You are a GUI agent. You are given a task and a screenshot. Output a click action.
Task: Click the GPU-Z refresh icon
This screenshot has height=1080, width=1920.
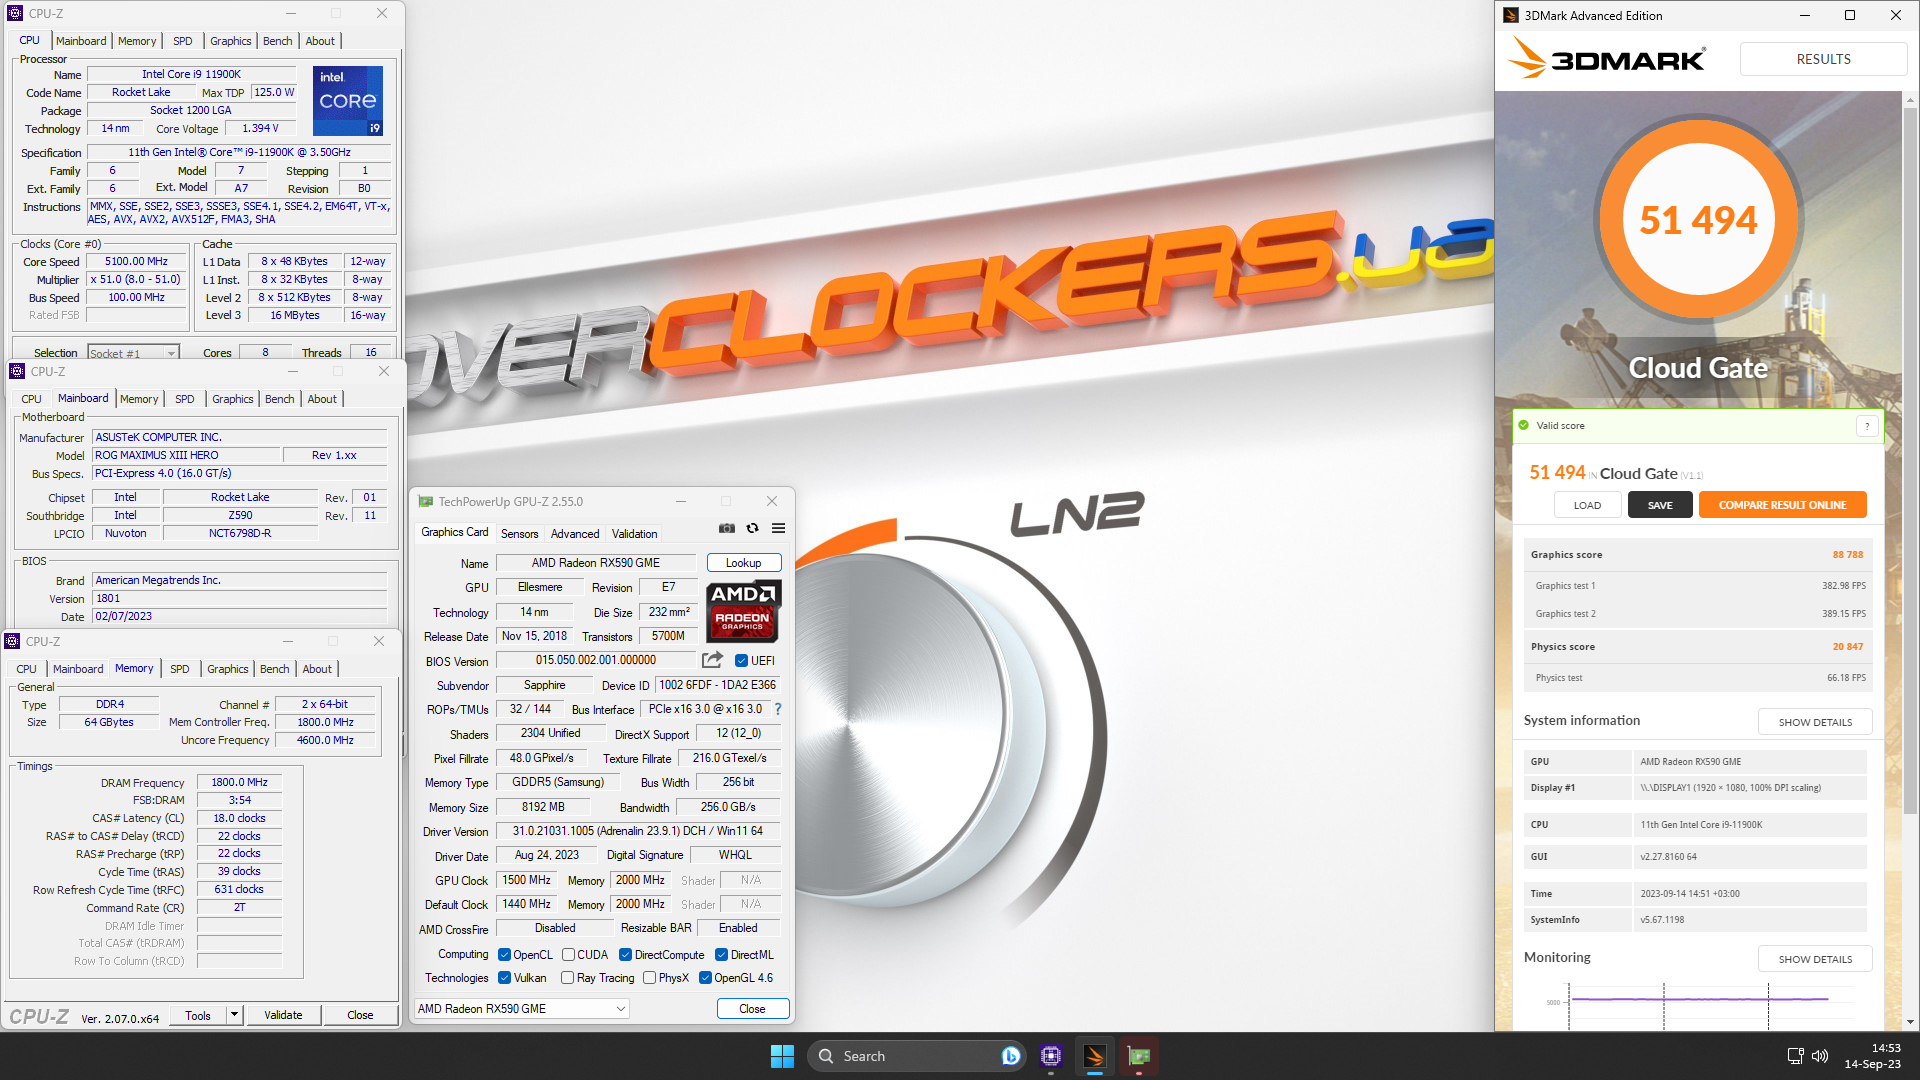coord(753,528)
